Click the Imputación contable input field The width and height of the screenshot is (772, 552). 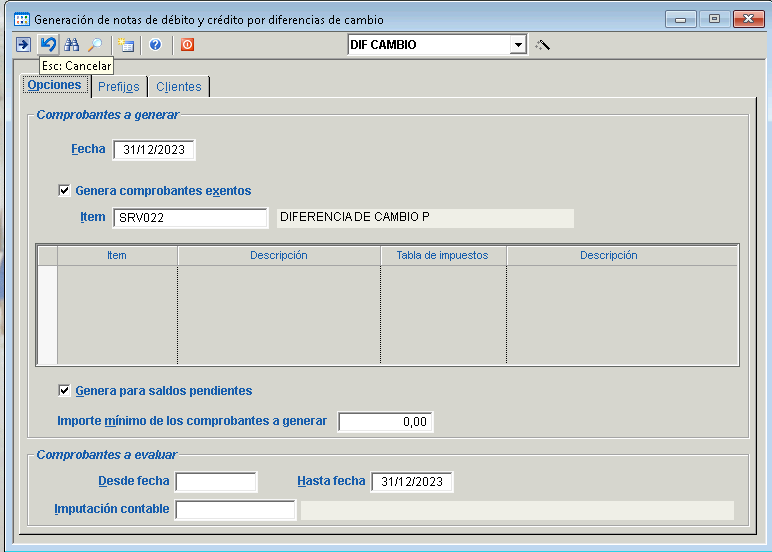tap(235, 510)
